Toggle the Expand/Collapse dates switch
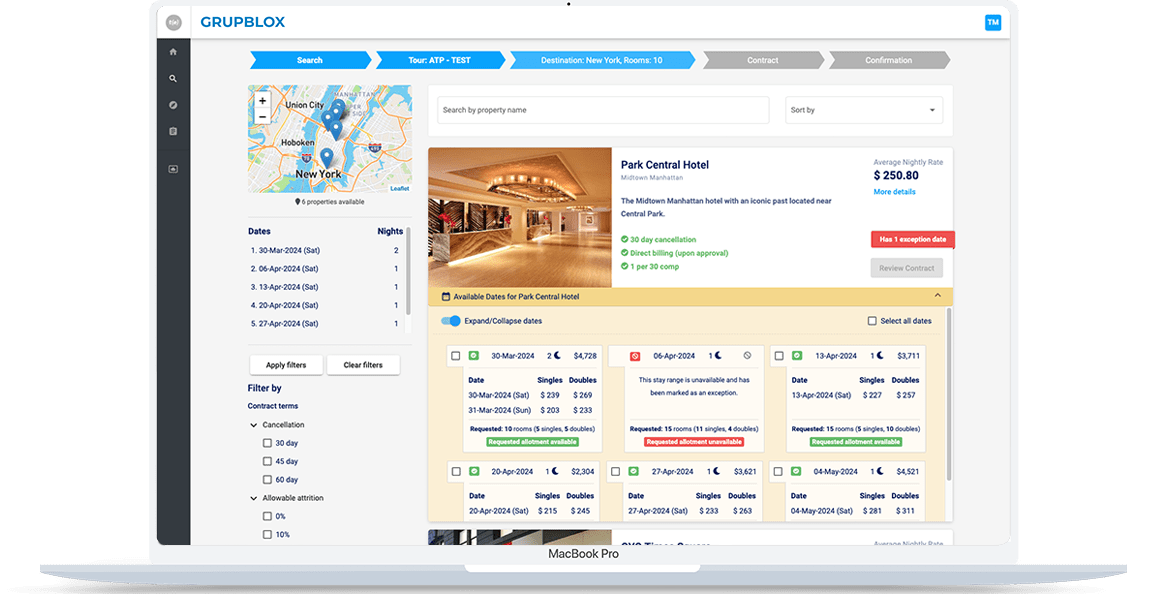This screenshot has width=1175, height=594. [450, 321]
